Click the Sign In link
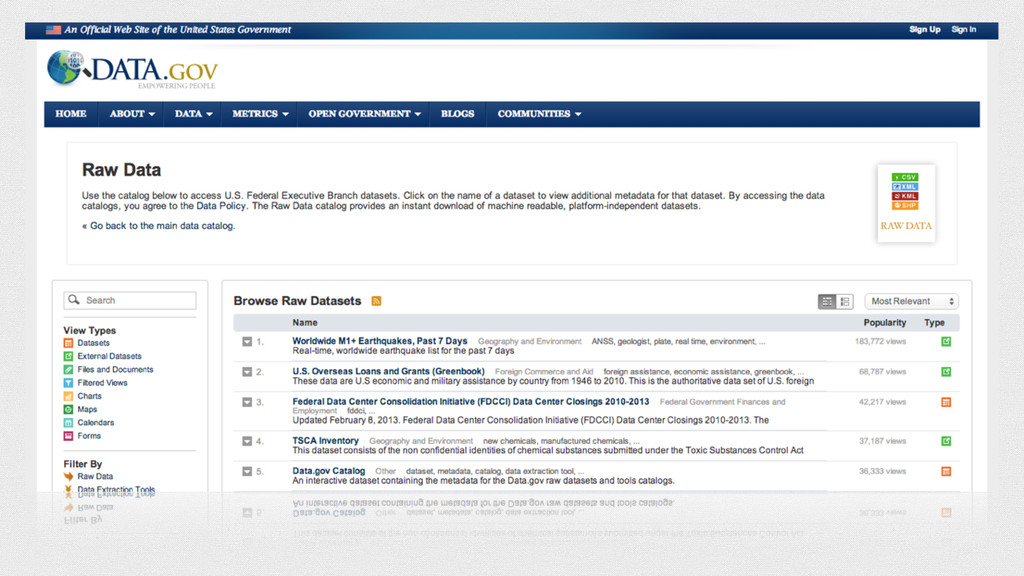The height and width of the screenshot is (576, 1024). pyautogui.click(x=963, y=29)
